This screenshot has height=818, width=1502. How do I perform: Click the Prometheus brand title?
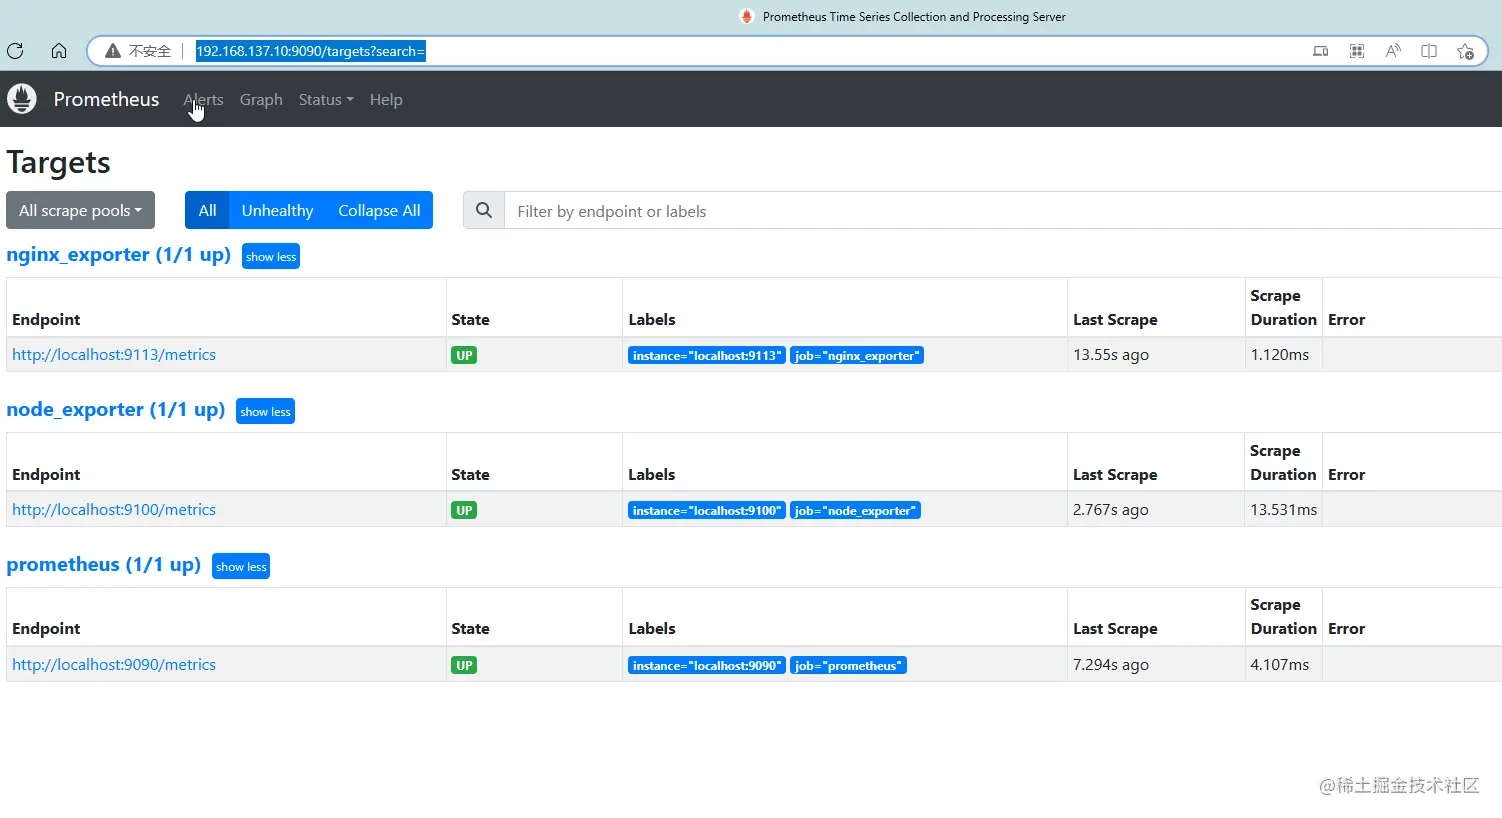pyautogui.click(x=106, y=99)
